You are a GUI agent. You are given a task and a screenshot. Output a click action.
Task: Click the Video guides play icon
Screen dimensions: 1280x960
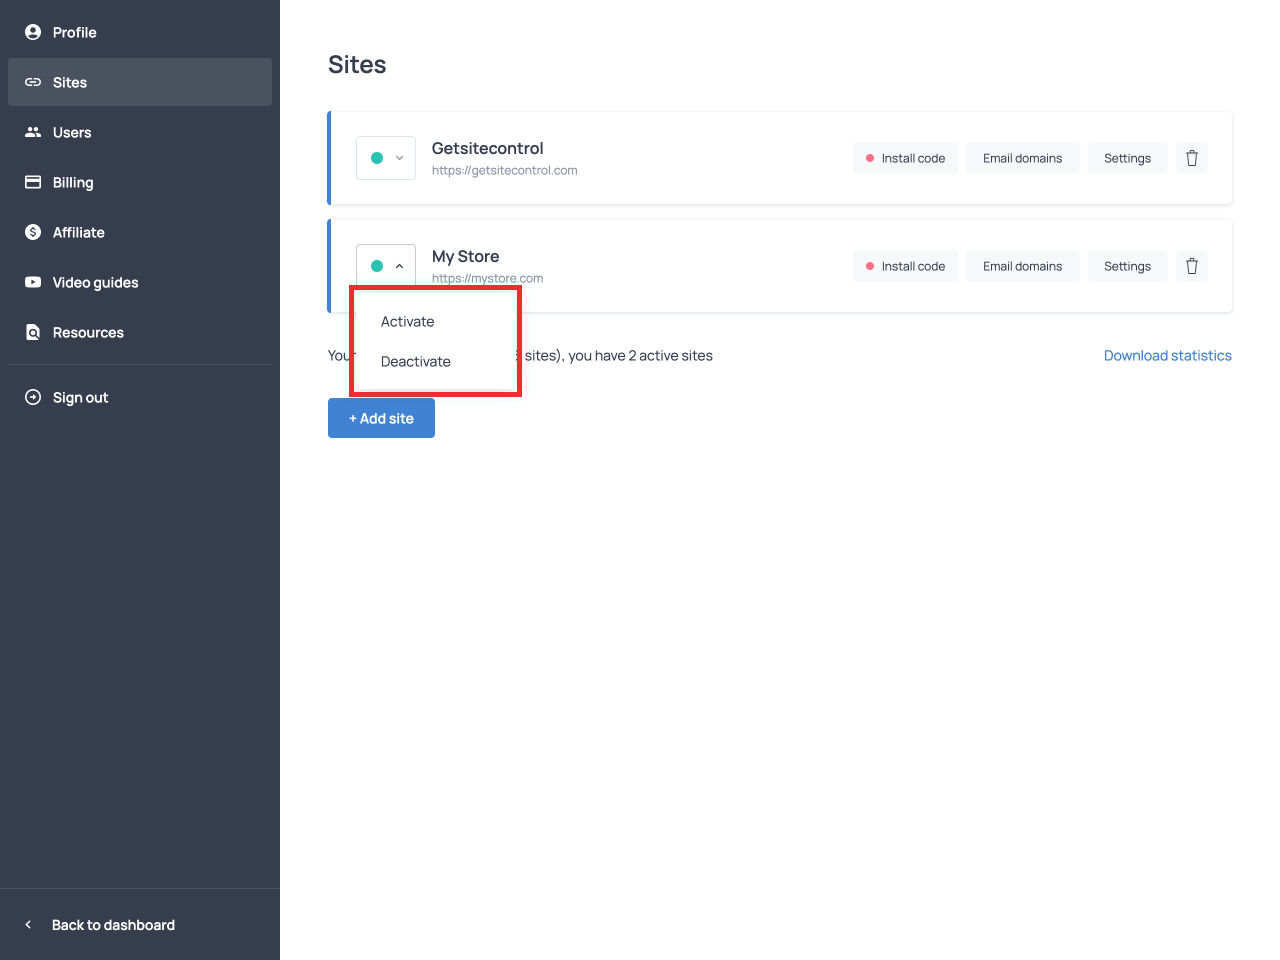[33, 282]
